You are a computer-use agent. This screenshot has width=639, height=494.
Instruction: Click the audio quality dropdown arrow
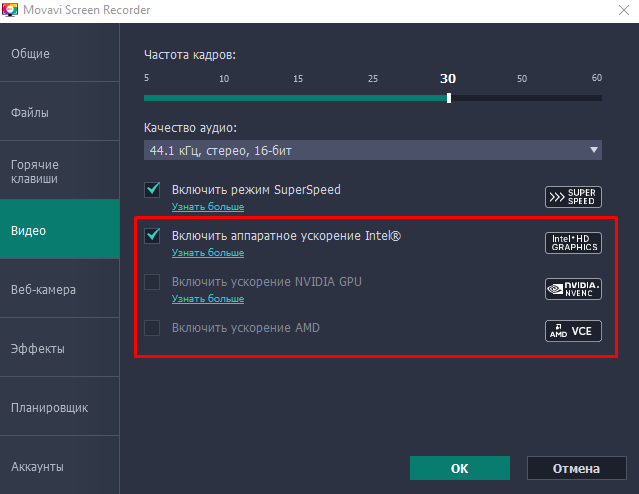(x=594, y=150)
